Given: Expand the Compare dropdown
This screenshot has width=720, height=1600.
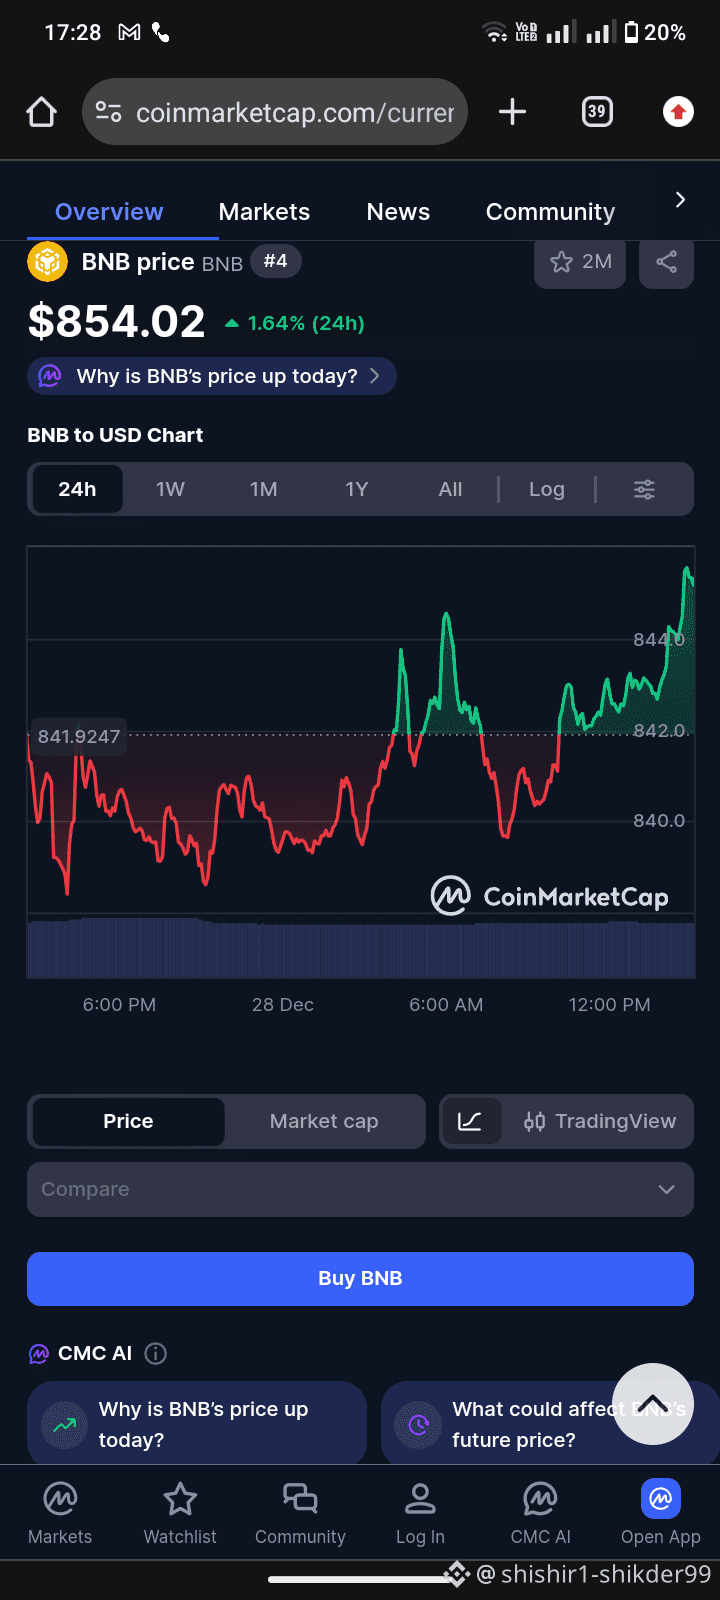Looking at the screenshot, I should [360, 1189].
